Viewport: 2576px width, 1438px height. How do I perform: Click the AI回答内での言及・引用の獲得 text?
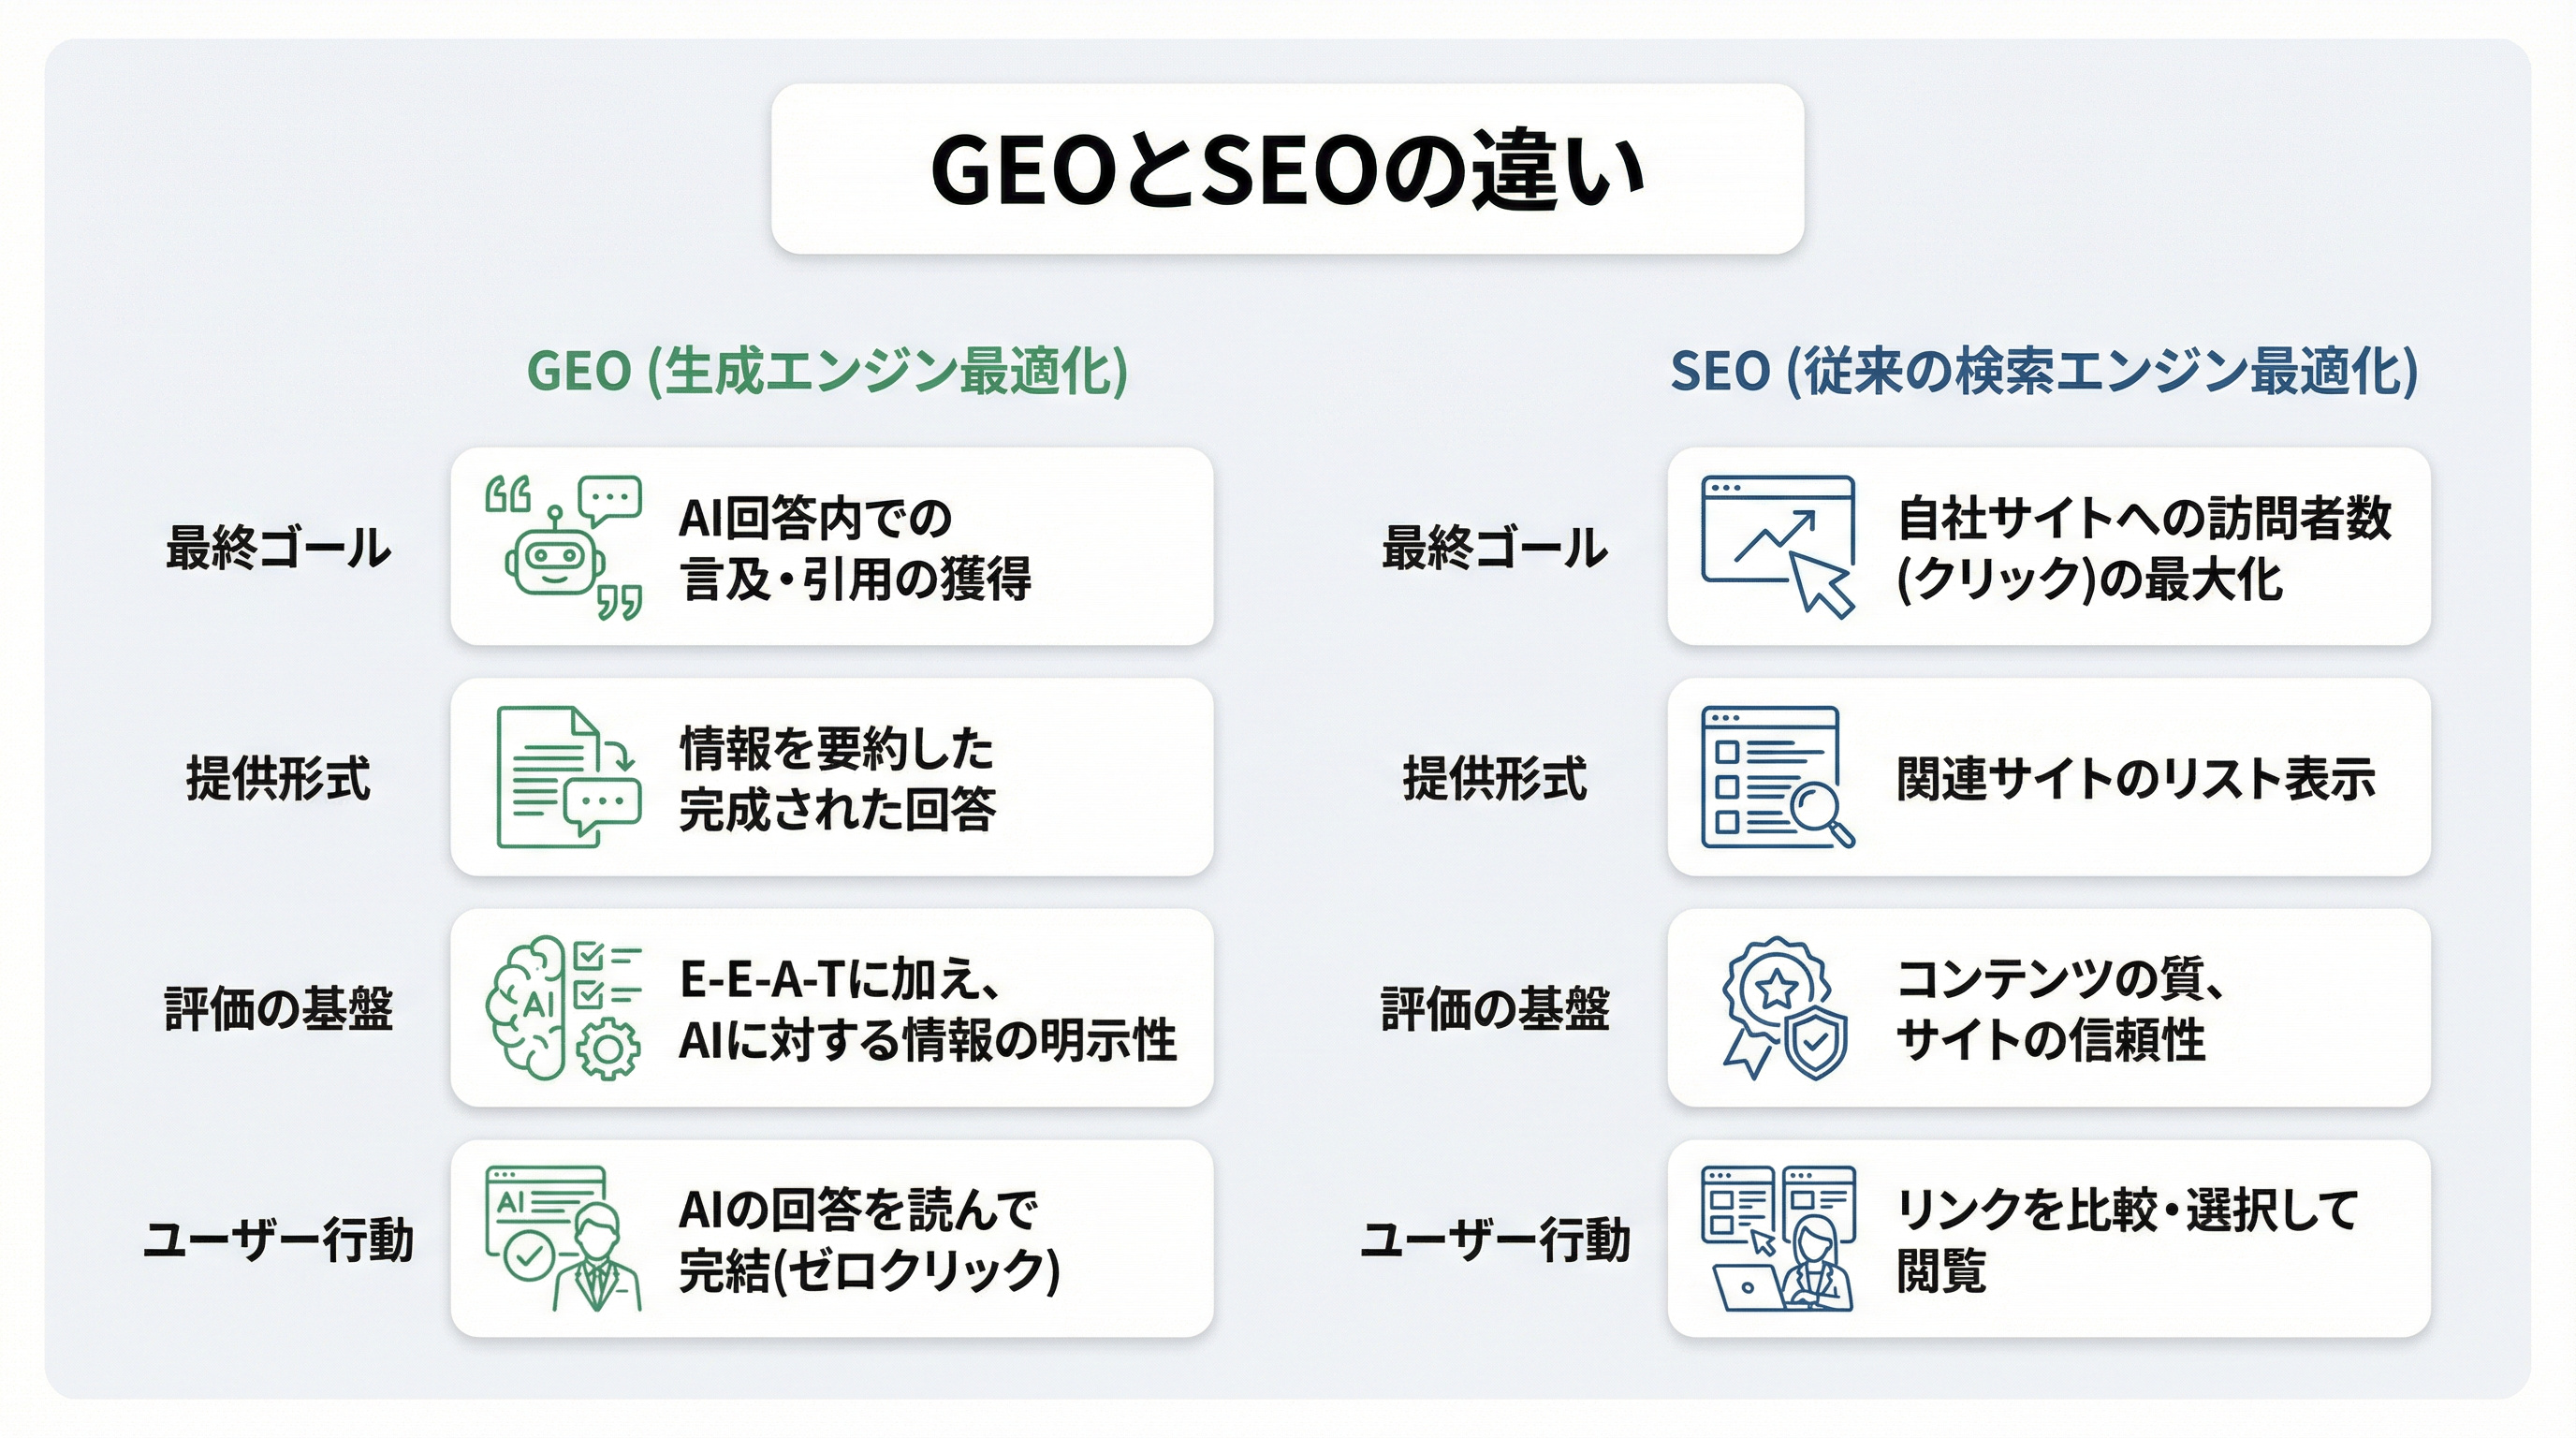tap(855, 548)
